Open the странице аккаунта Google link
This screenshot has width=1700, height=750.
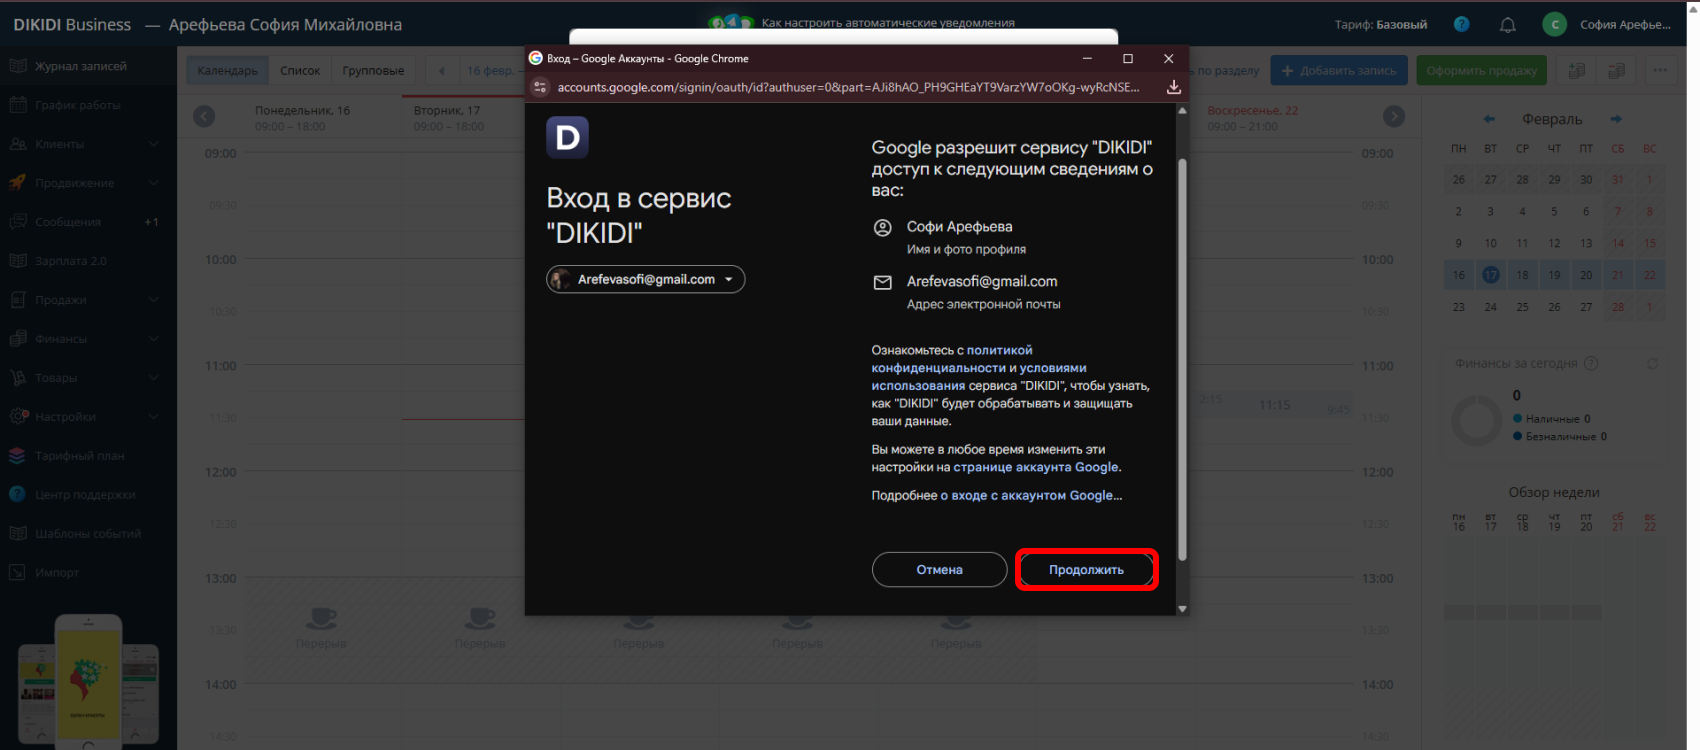click(x=1035, y=467)
